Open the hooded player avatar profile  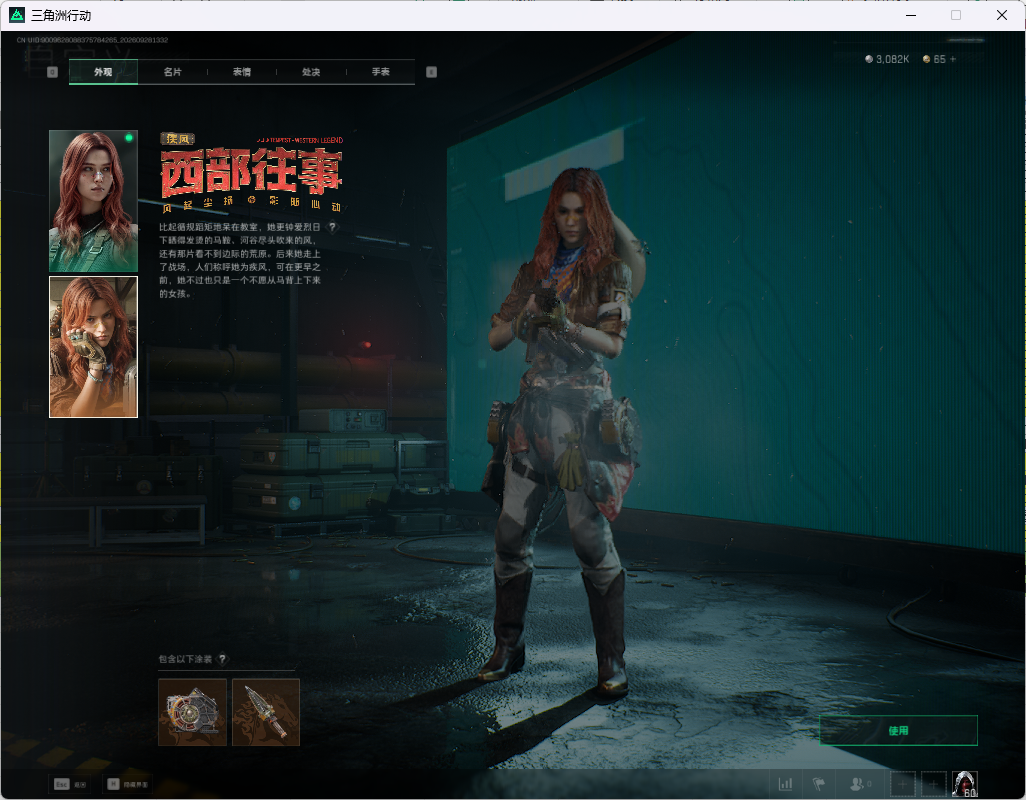[x=964, y=784]
